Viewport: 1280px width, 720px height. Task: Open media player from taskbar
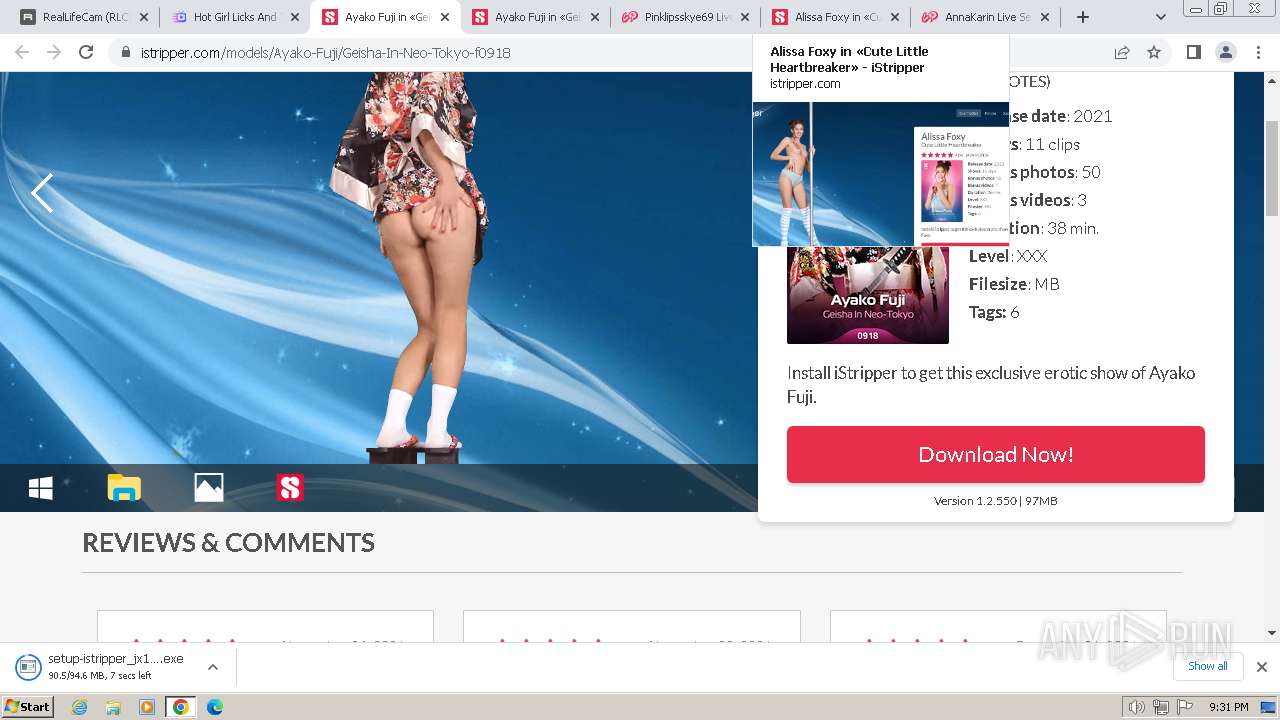(x=147, y=707)
